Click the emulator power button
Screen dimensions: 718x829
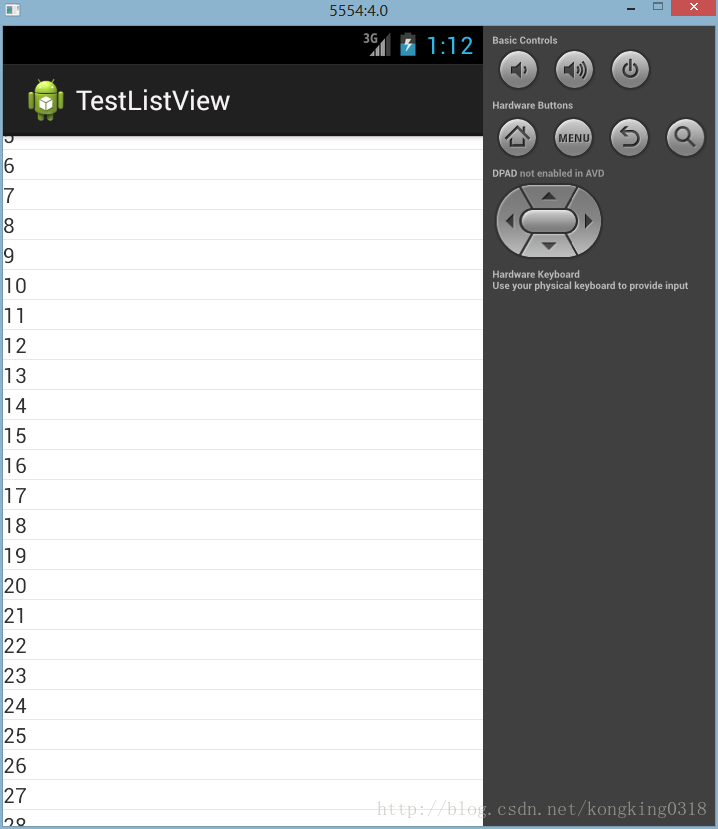coord(630,70)
